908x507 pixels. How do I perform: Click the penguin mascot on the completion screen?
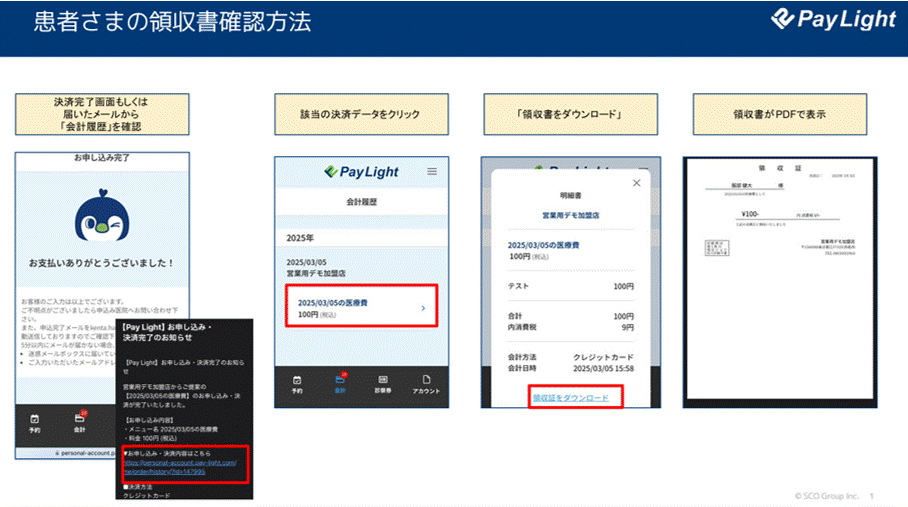(x=102, y=216)
